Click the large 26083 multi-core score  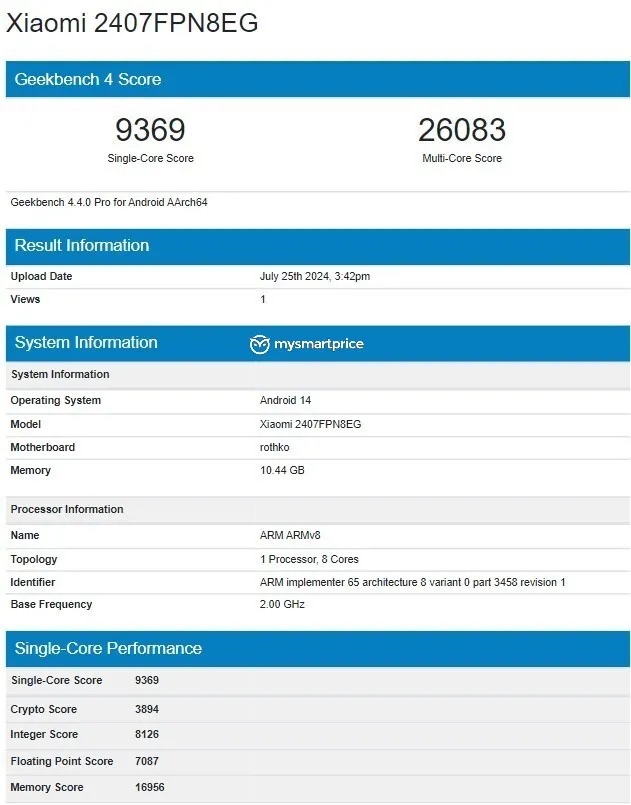[x=461, y=130]
